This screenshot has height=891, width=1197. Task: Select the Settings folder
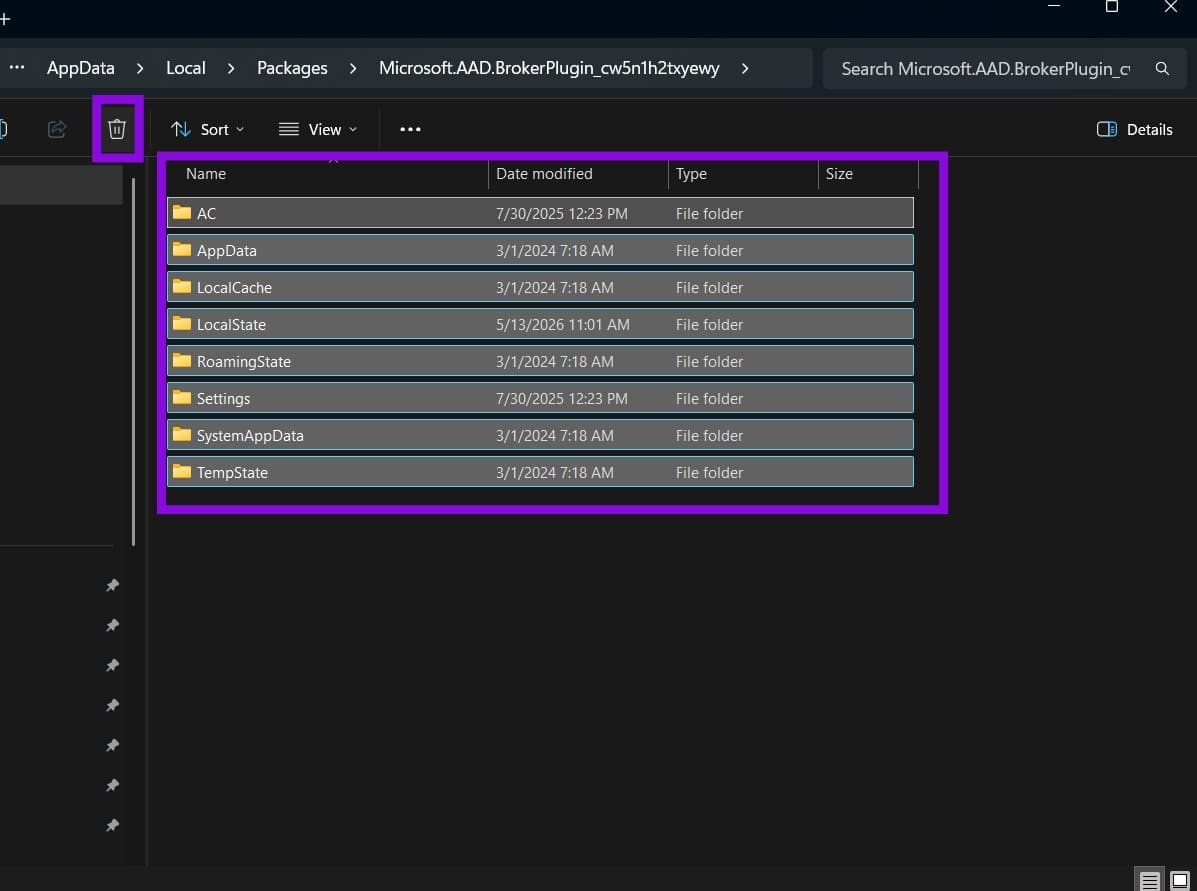click(540, 398)
